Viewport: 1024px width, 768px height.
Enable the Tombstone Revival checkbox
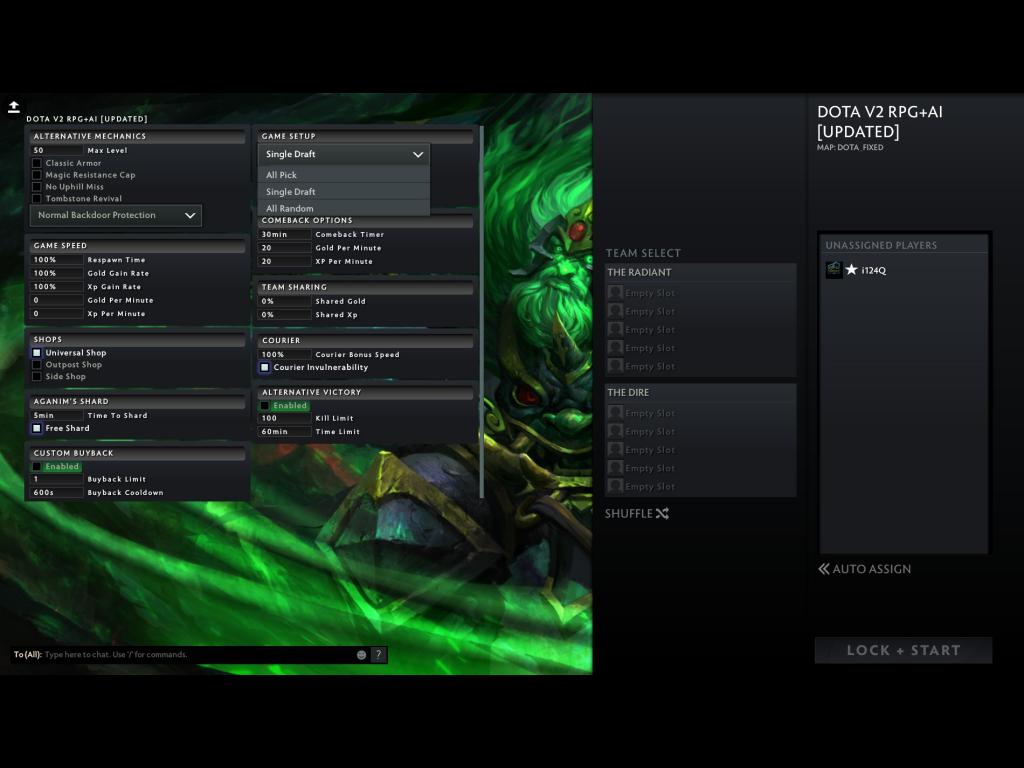click(x=37, y=199)
